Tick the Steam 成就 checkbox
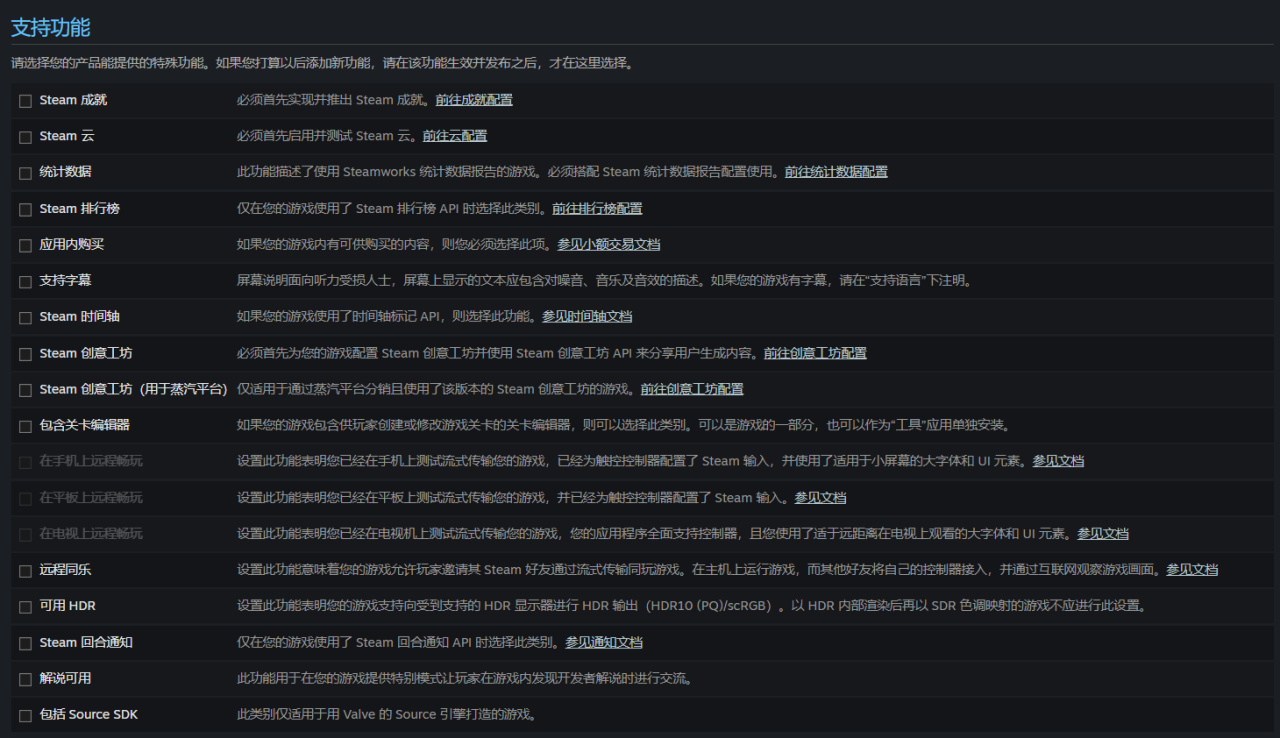The width and height of the screenshot is (1280, 738). point(25,101)
